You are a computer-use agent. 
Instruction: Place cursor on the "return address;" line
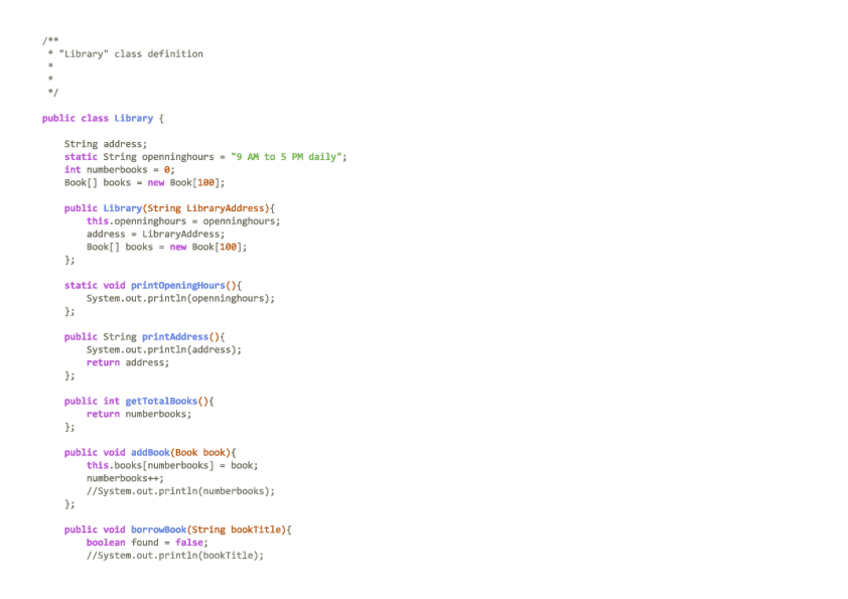click(127, 363)
